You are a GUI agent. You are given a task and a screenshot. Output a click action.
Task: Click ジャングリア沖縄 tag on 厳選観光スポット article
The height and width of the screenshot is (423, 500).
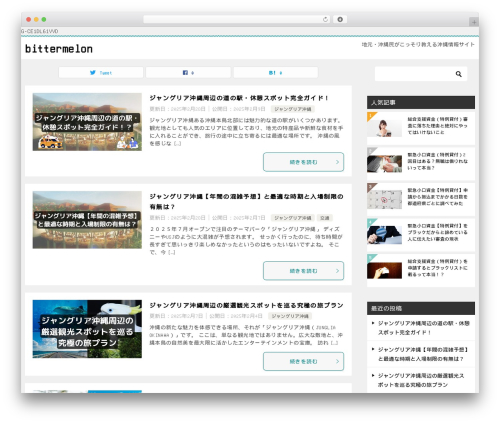[x=290, y=316]
